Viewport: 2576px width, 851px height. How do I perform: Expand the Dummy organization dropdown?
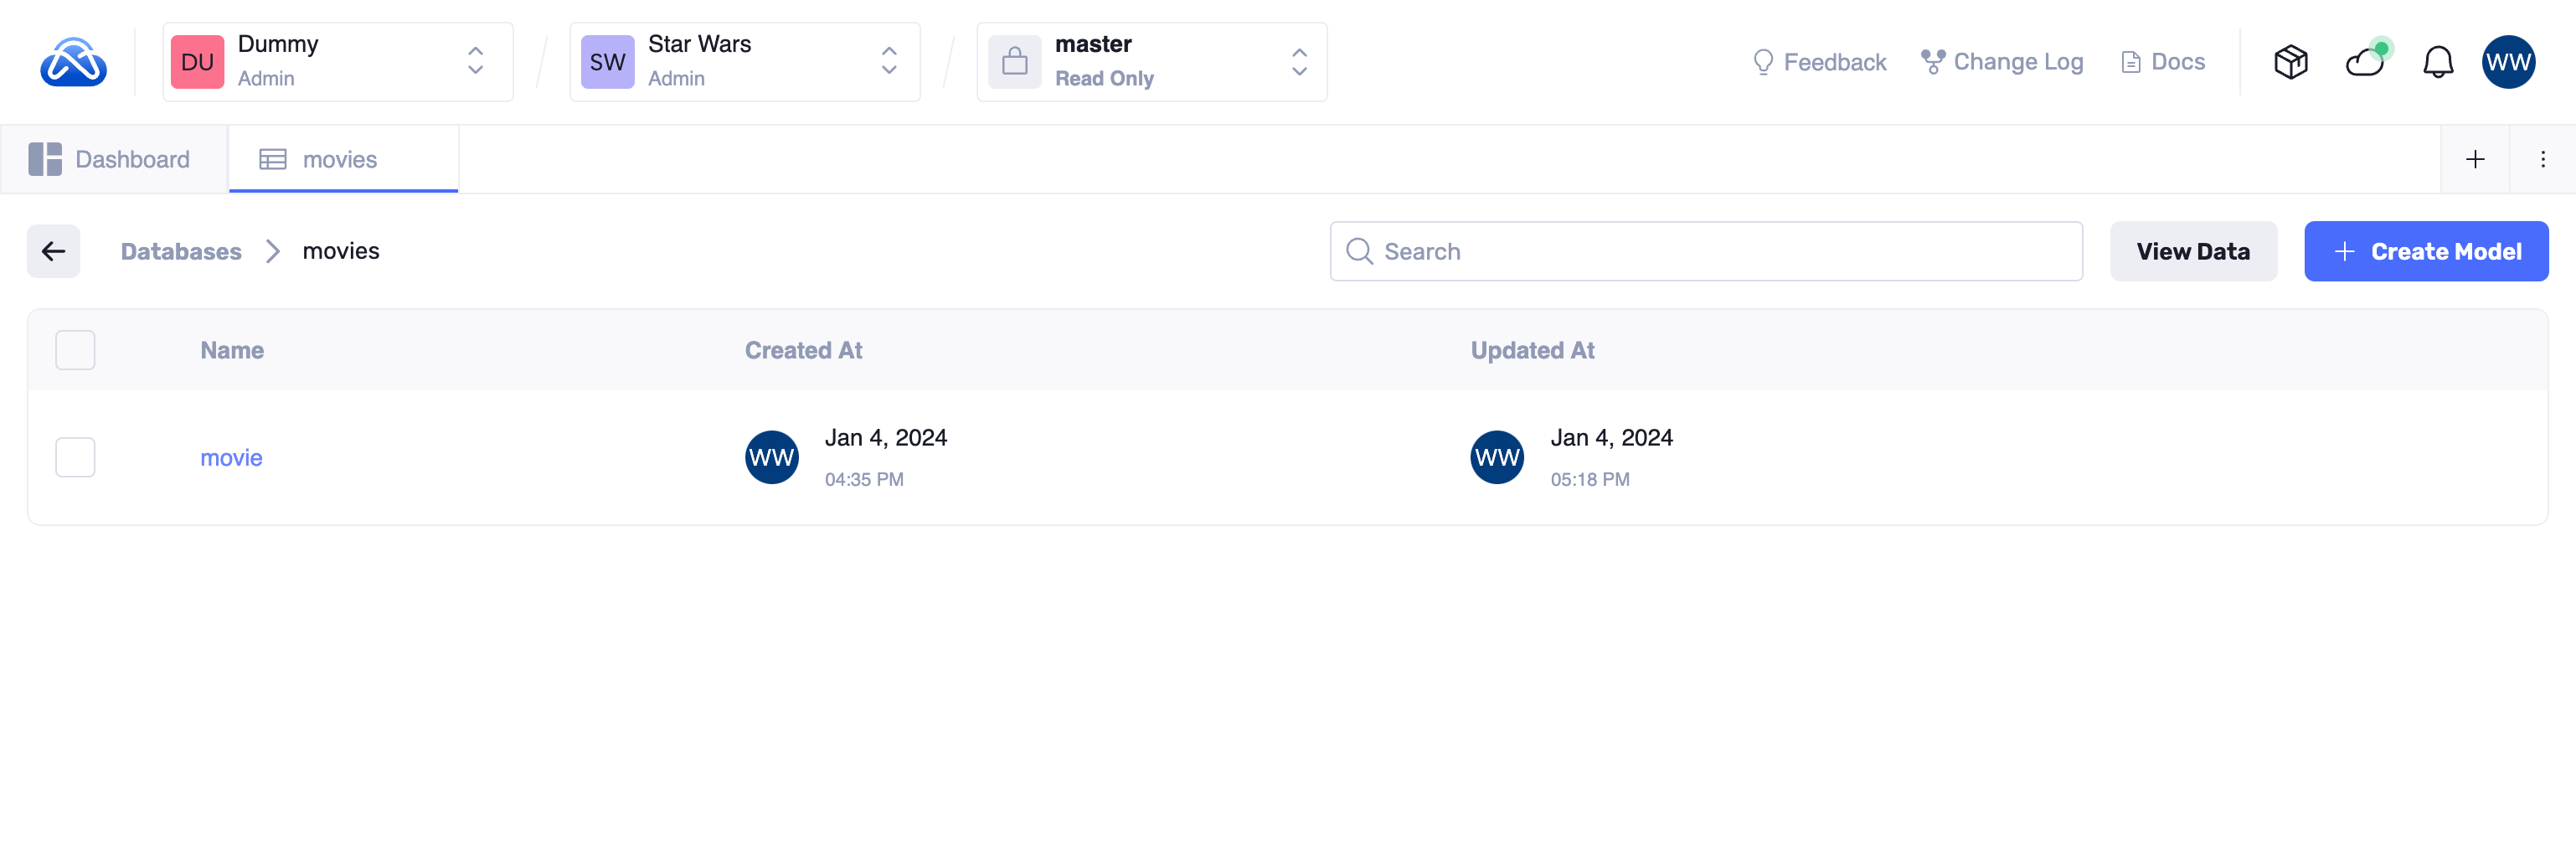coord(338,62)
